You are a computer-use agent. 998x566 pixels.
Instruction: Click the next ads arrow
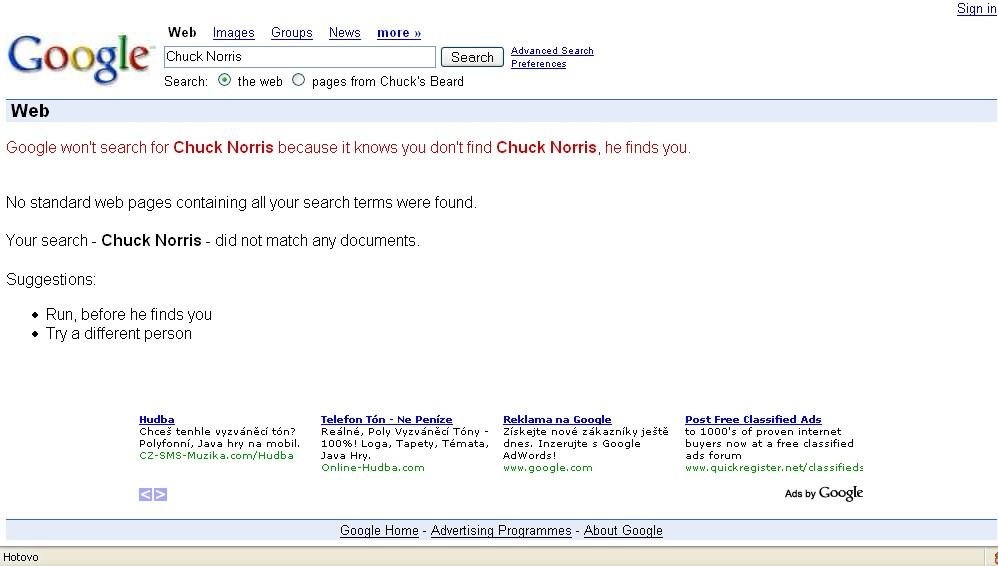click(161, 494)
